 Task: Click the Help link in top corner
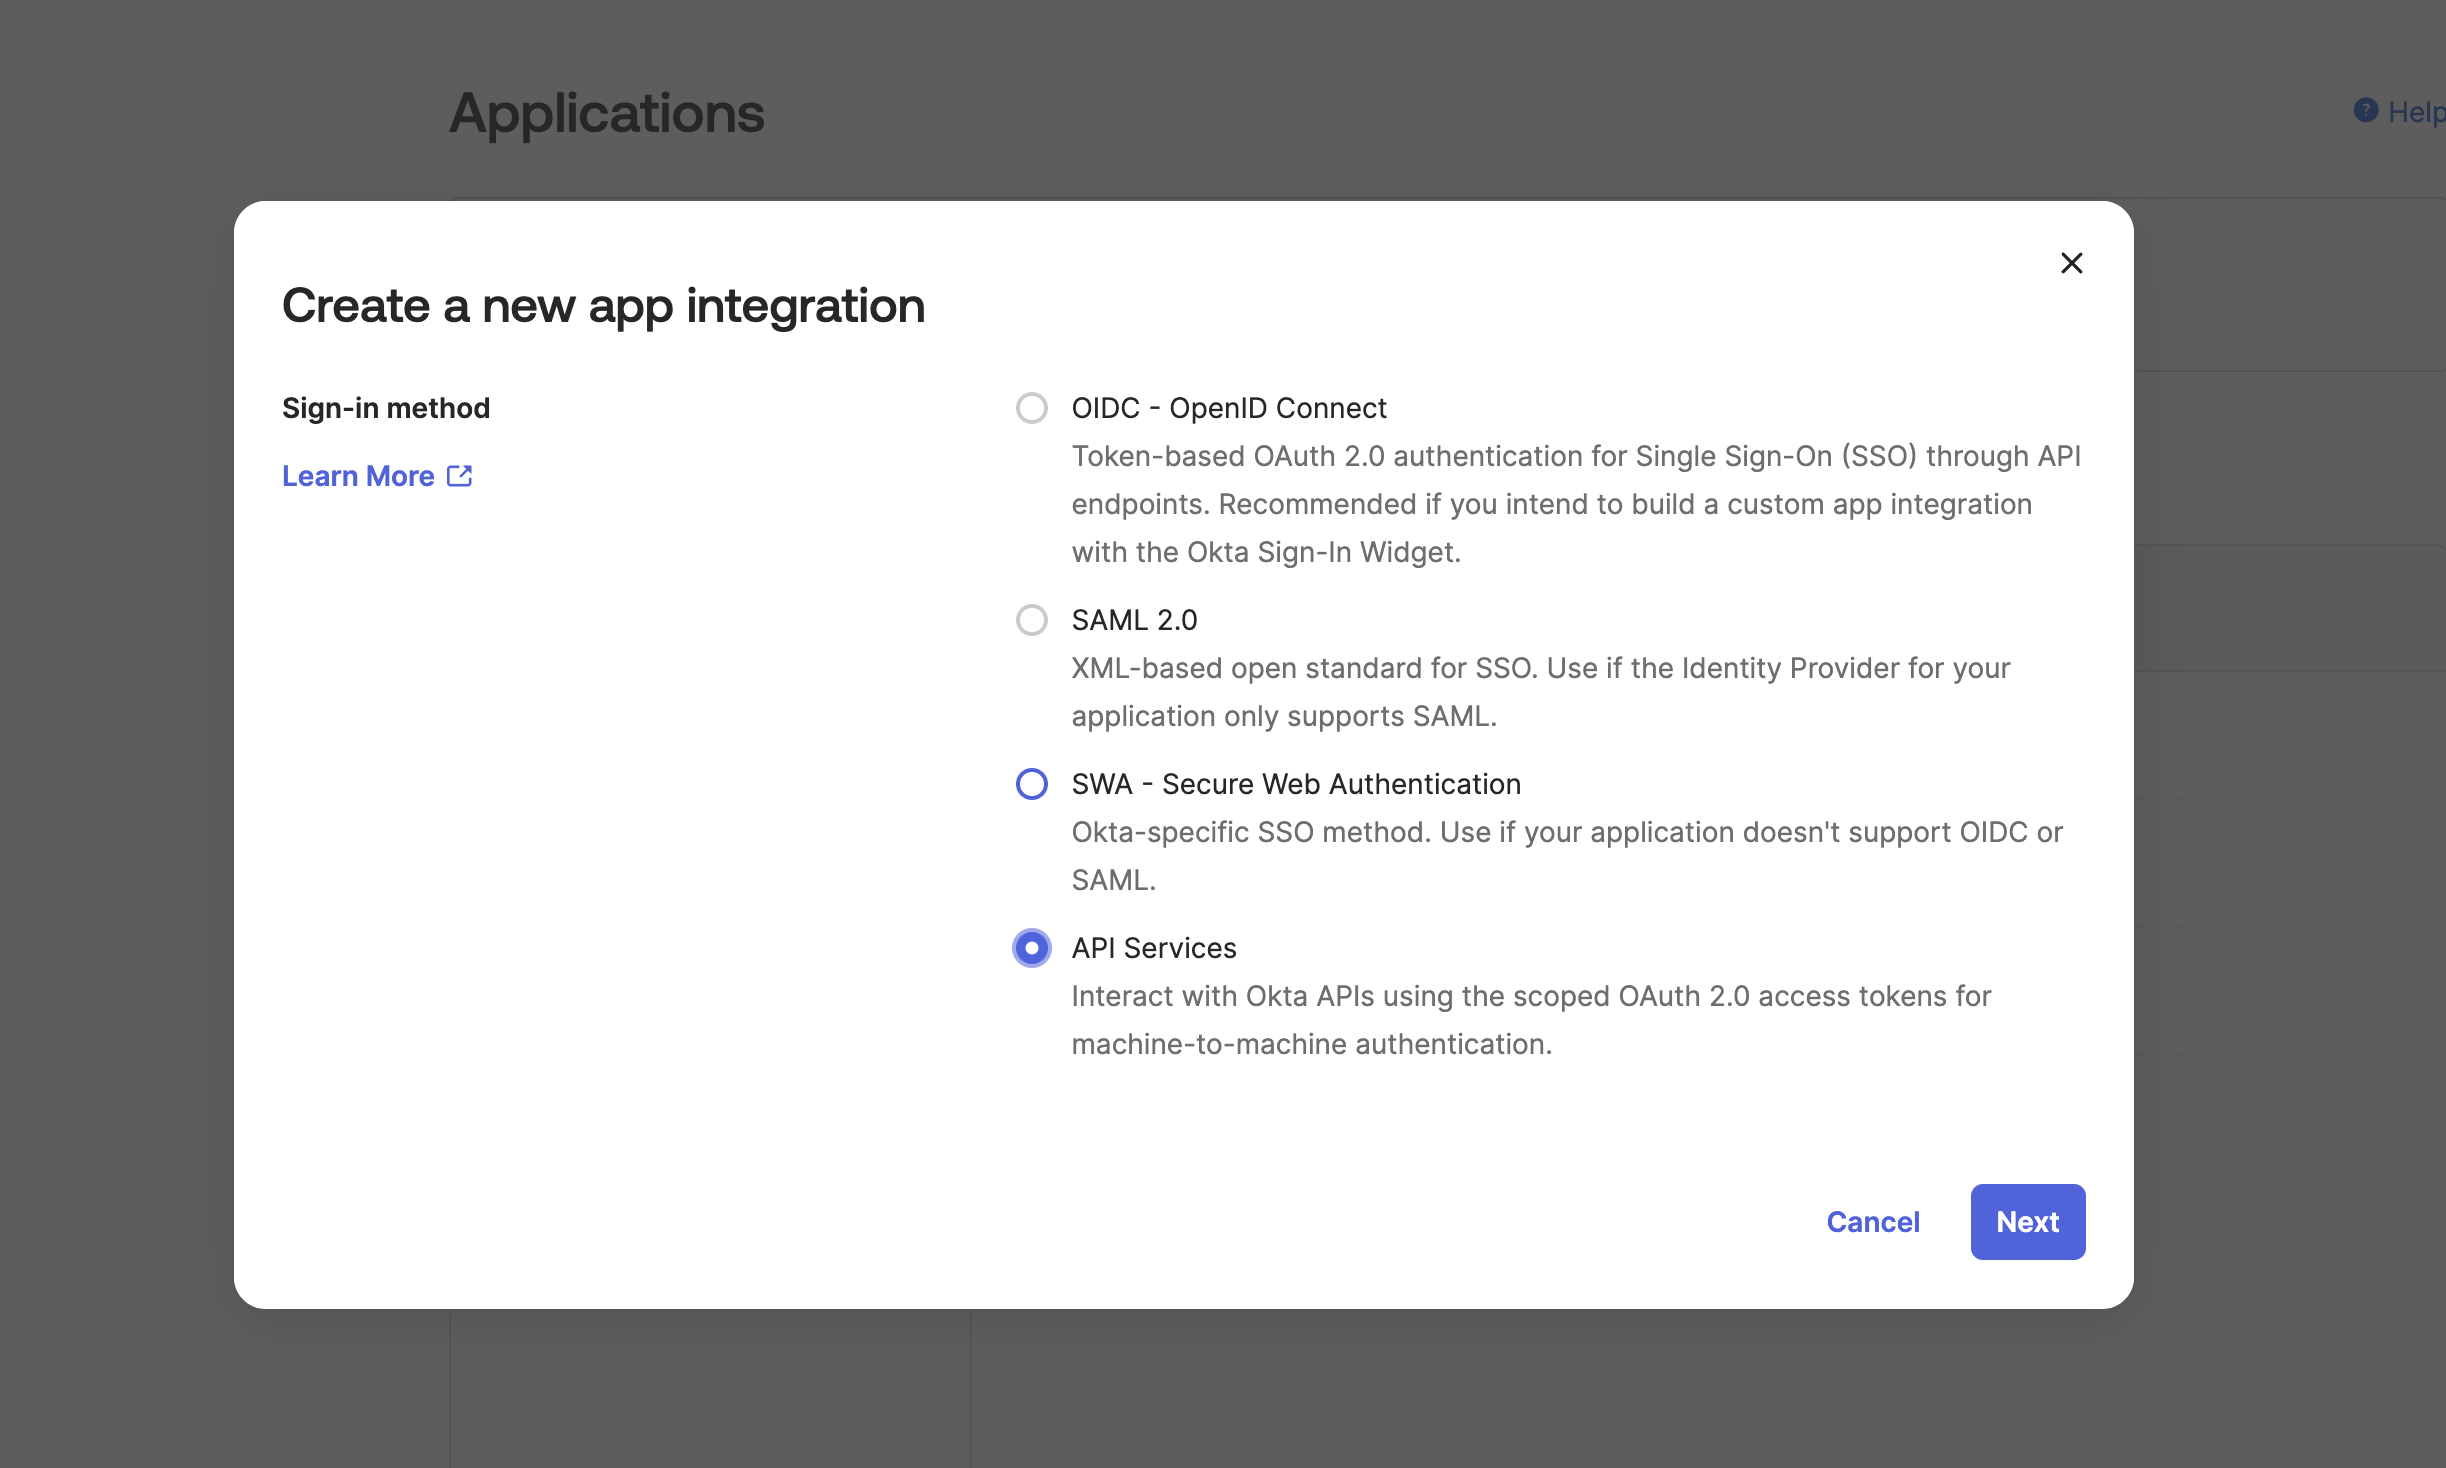2414,112
